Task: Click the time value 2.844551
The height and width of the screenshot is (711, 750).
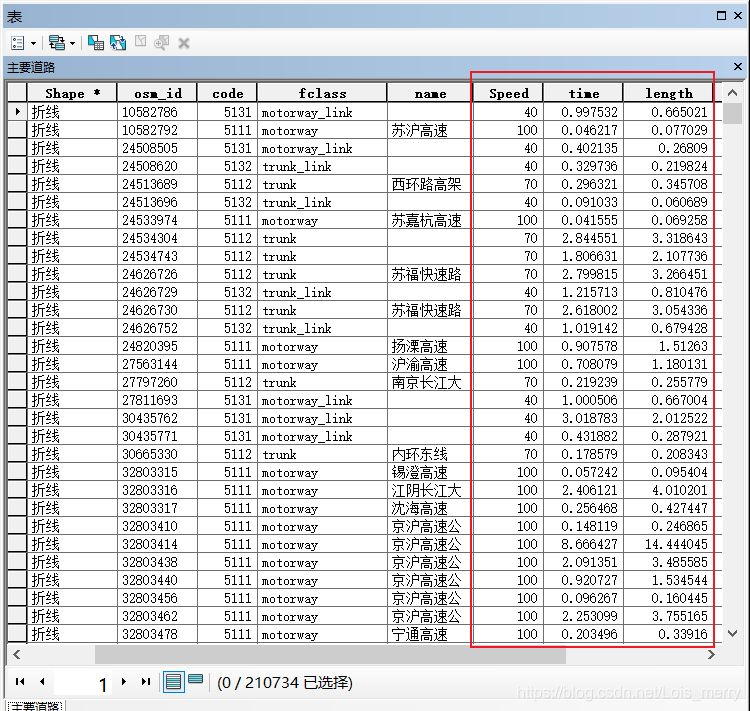Action: 583,238
